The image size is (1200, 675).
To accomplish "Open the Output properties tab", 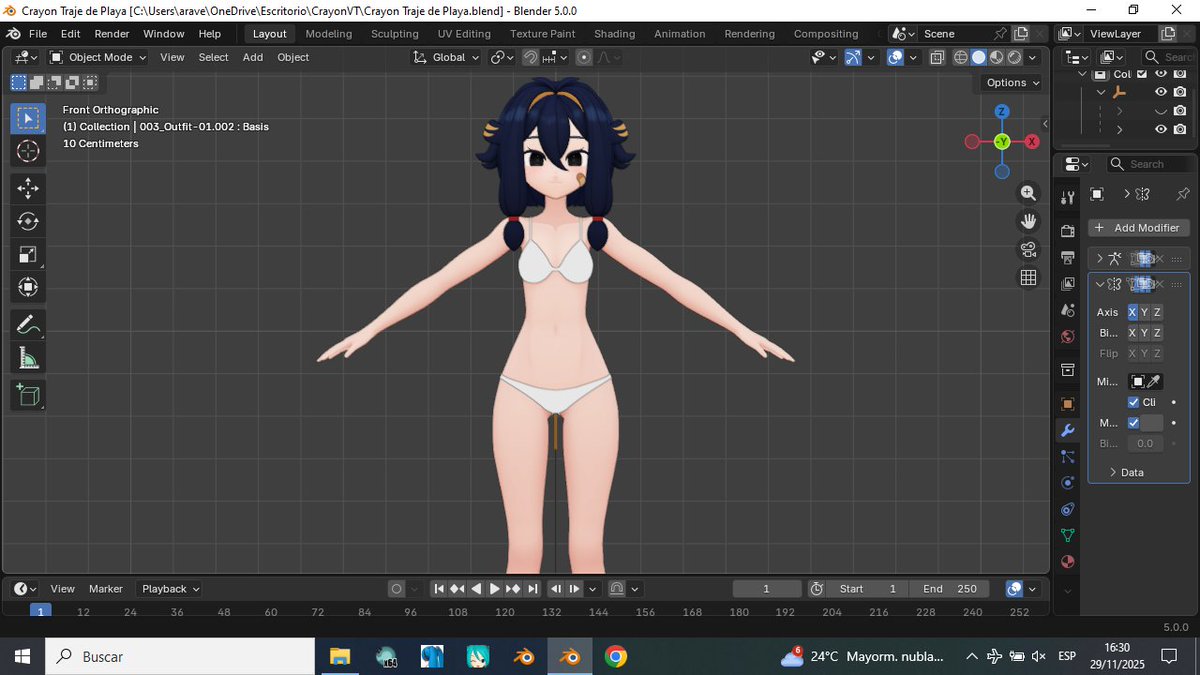I will pos(1067,258).
